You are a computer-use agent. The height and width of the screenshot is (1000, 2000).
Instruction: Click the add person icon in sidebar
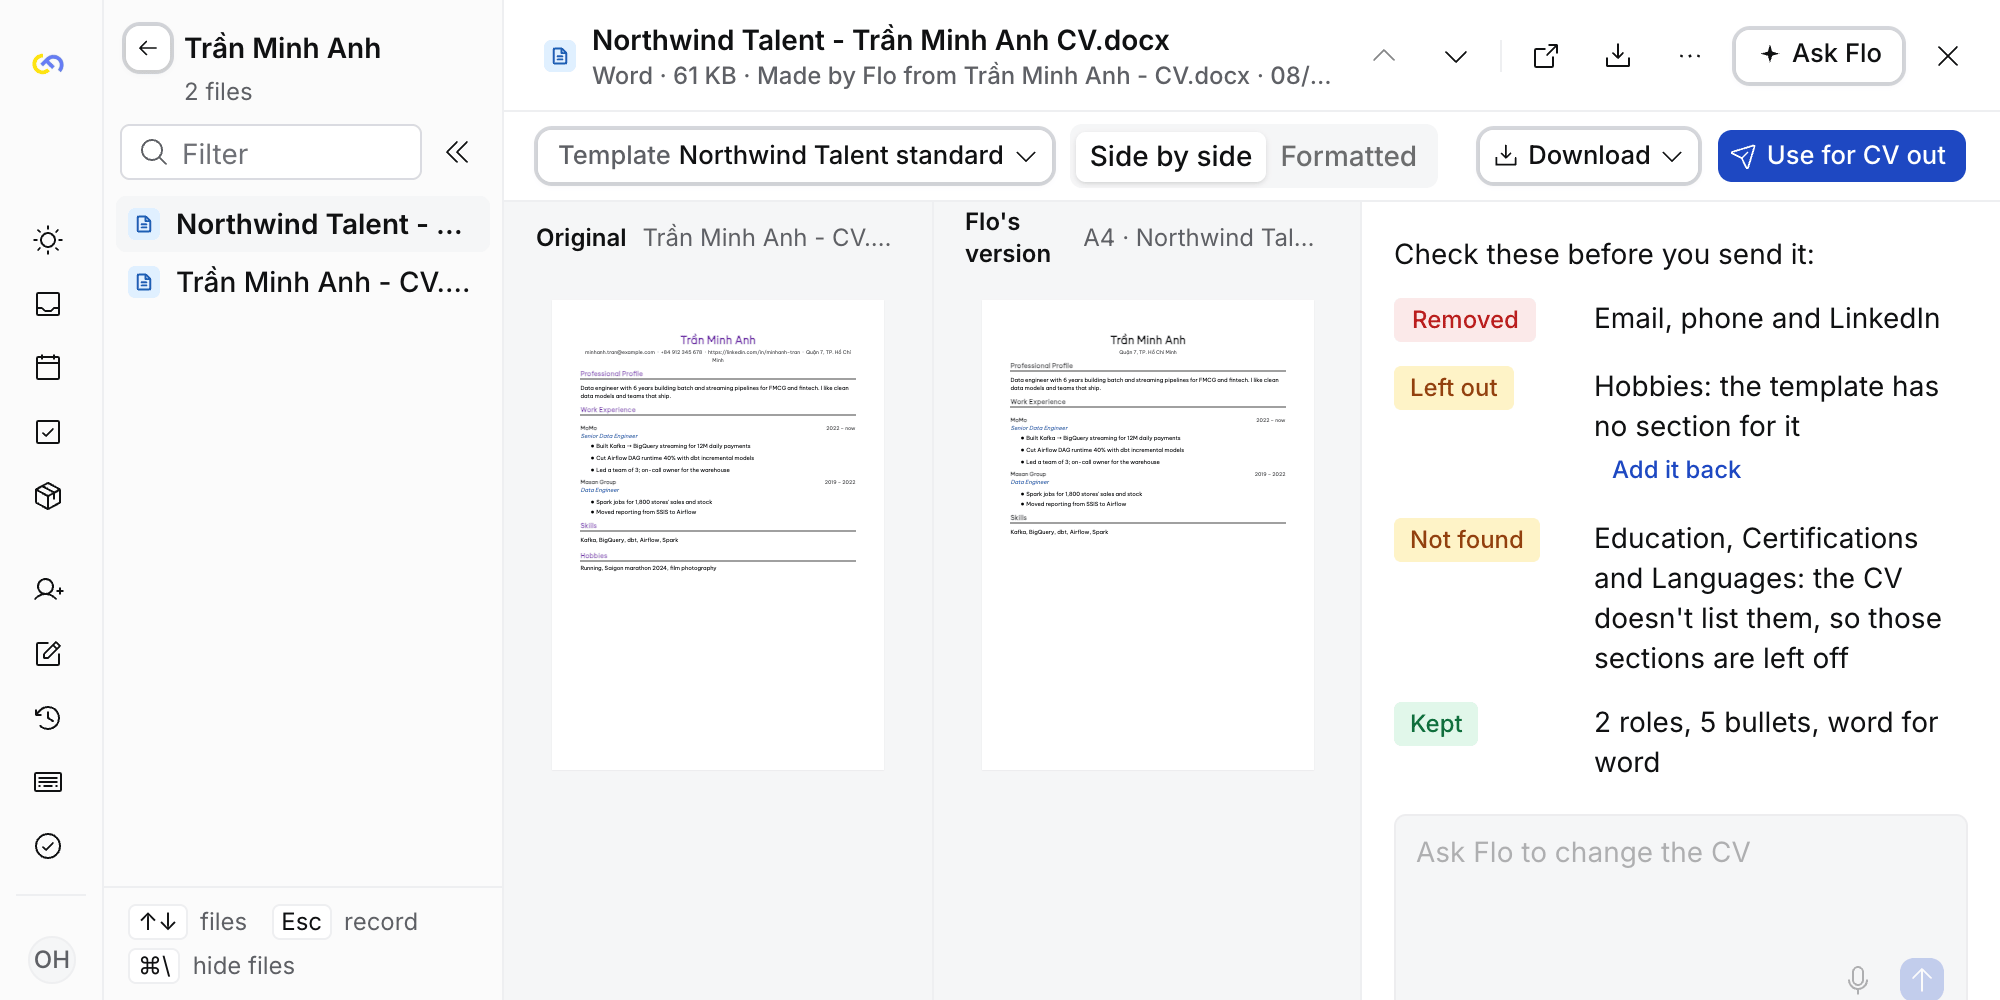point(48,590)
